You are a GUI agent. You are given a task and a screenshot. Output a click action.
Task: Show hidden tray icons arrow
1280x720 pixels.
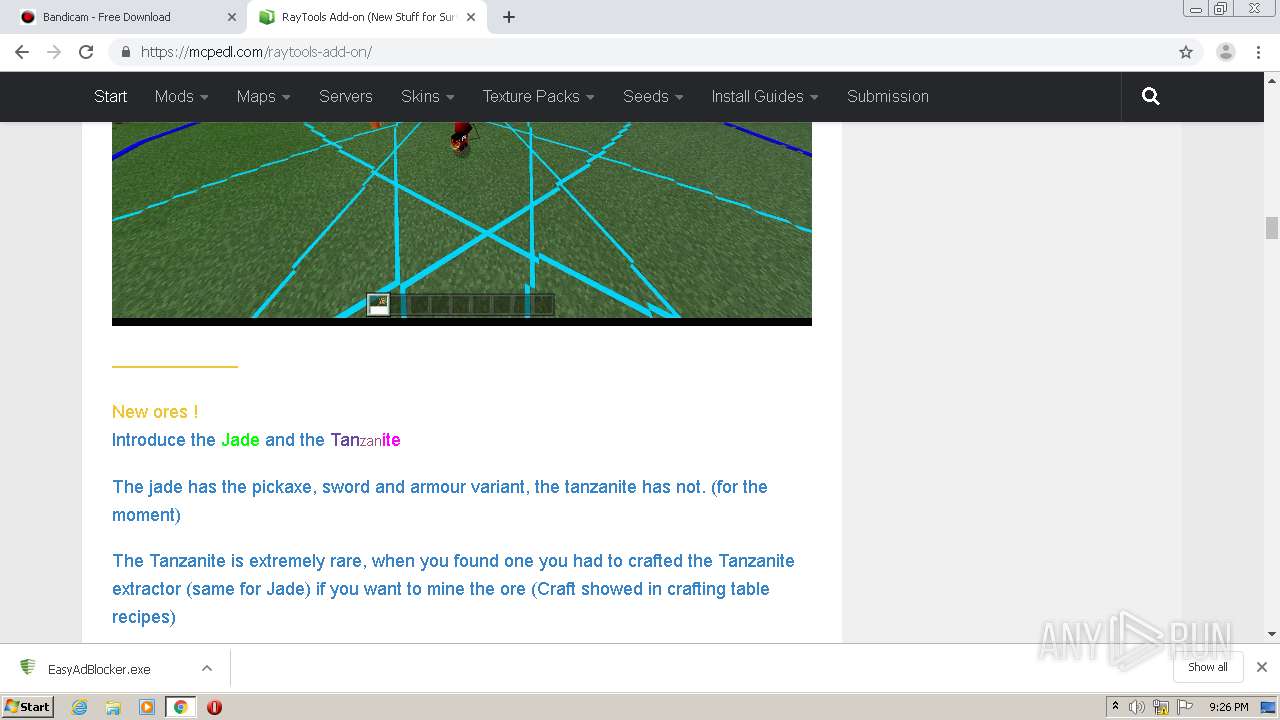pos(1115,707)
